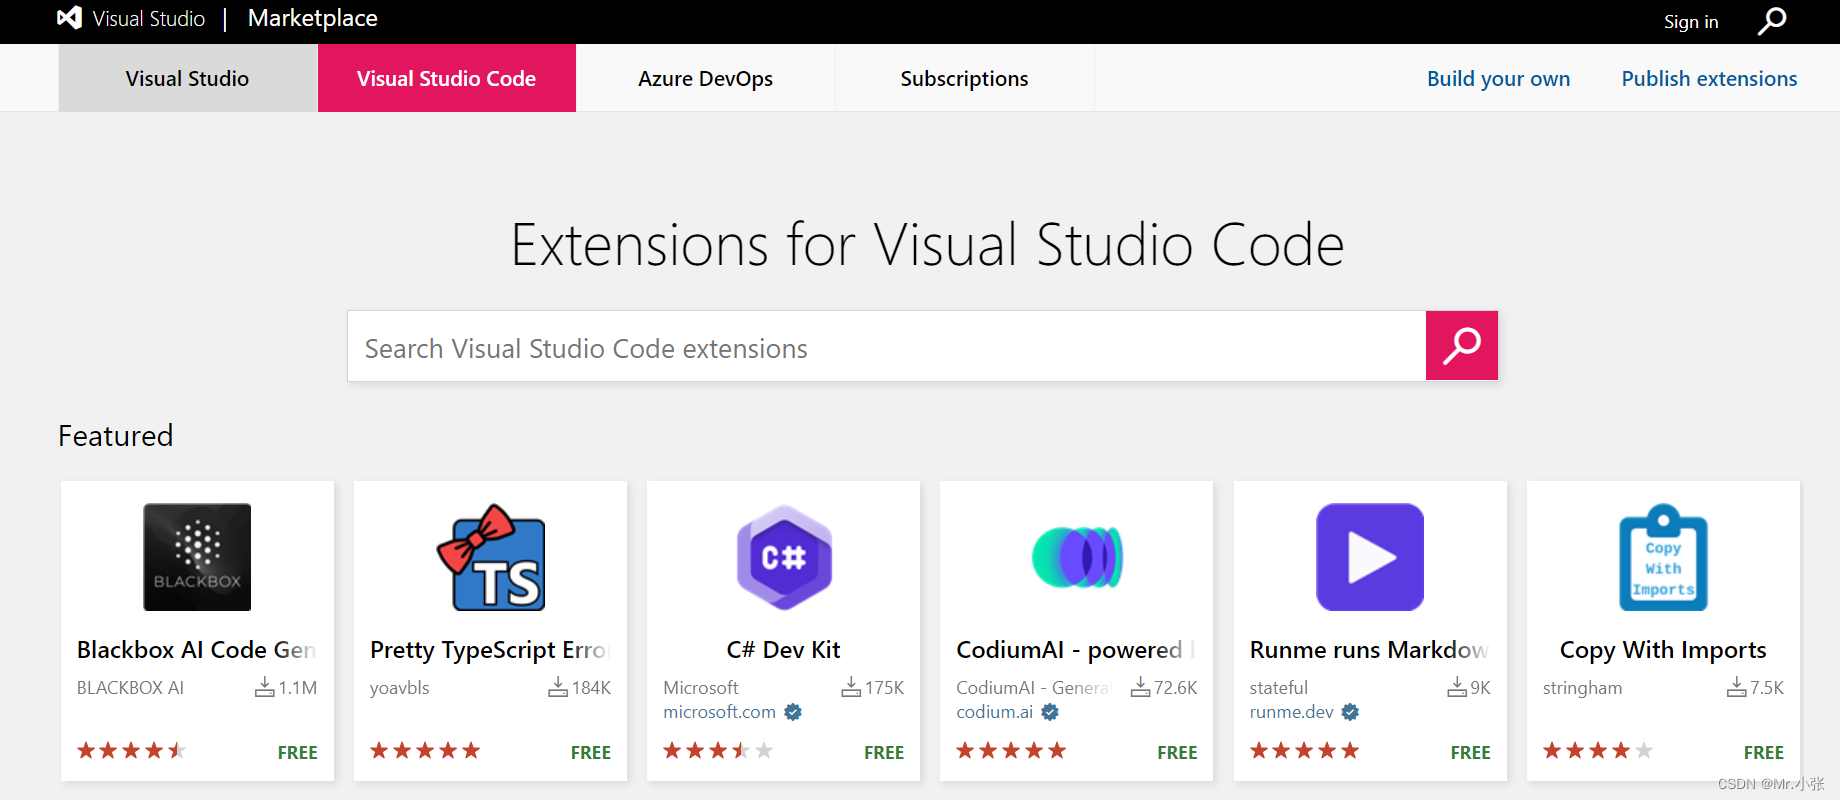The image size is (1840, 800).
Task: Open the Runme runs Markdown title
Action: point(1369,650)
